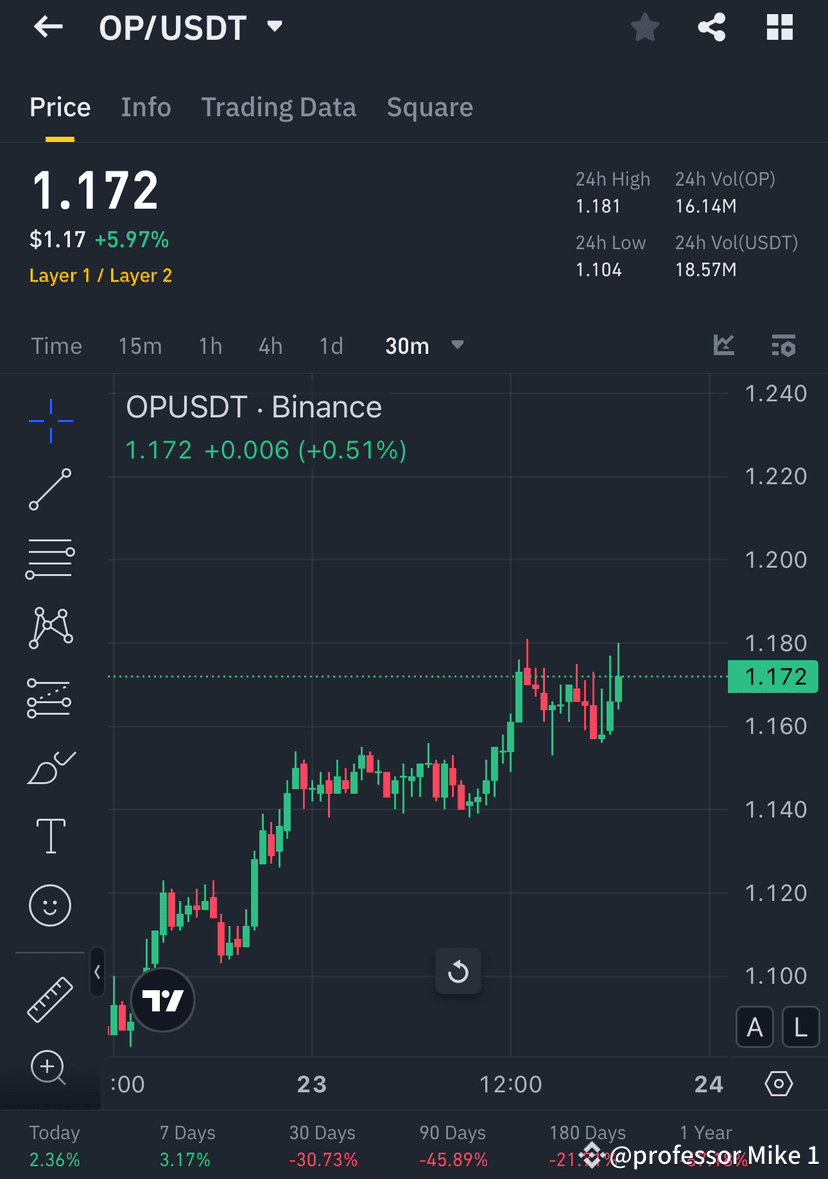Screen dimensions: 828x1179
Task: Open the Square tab
Action: tap(429, 107)
